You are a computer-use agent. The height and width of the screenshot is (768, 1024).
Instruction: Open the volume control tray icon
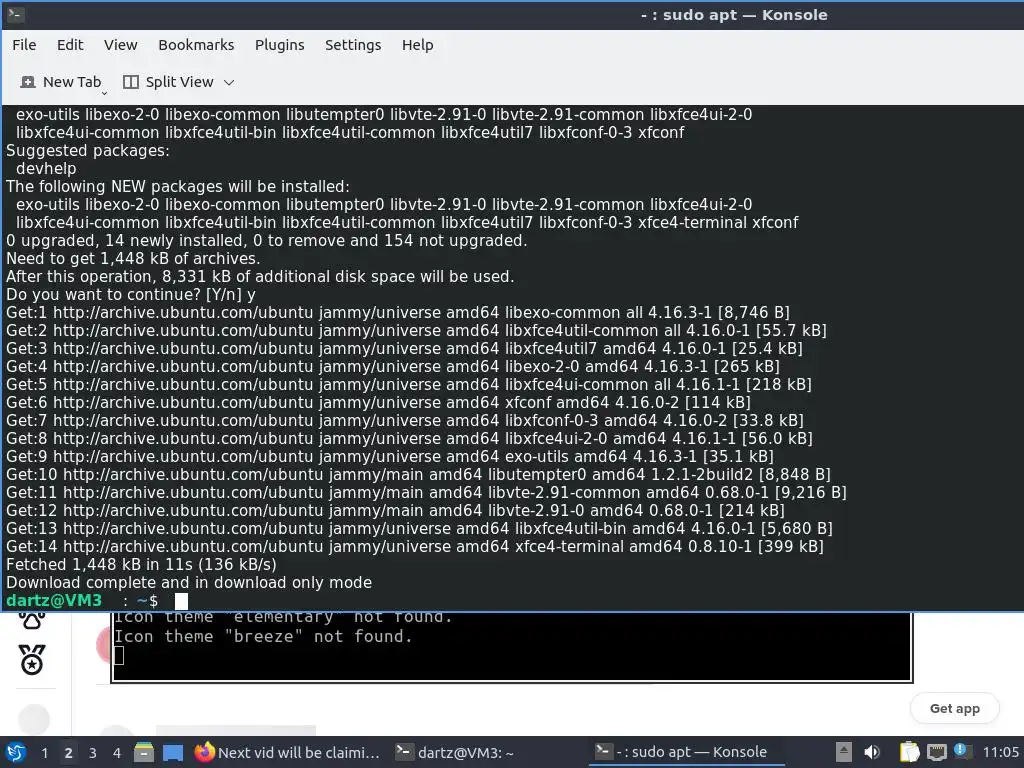pyautogui.click(x=872, y=752)
